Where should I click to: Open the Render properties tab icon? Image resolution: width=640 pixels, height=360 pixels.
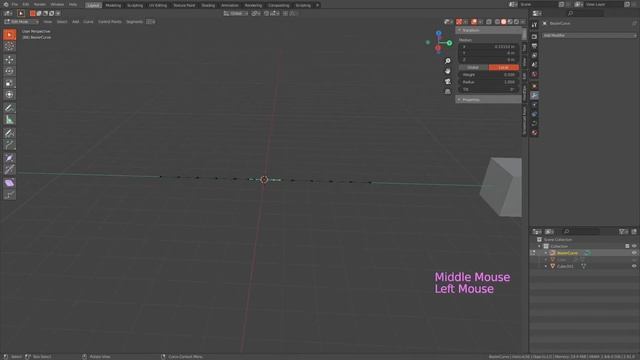pyautogui.click(x=534, y=37)
